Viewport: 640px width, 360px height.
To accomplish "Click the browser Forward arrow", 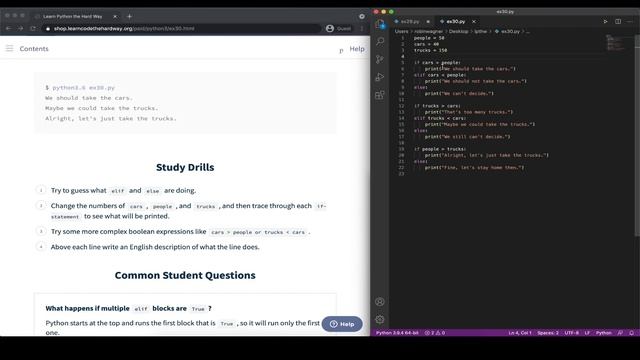I will tap(20, 28).
